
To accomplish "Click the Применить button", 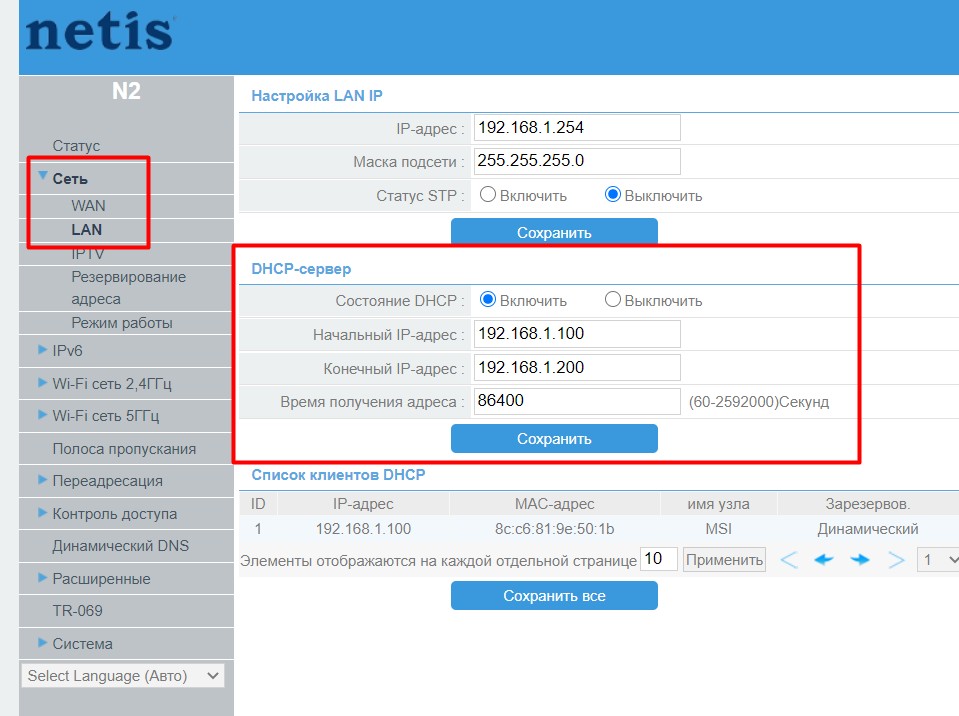I will (724, 559).
